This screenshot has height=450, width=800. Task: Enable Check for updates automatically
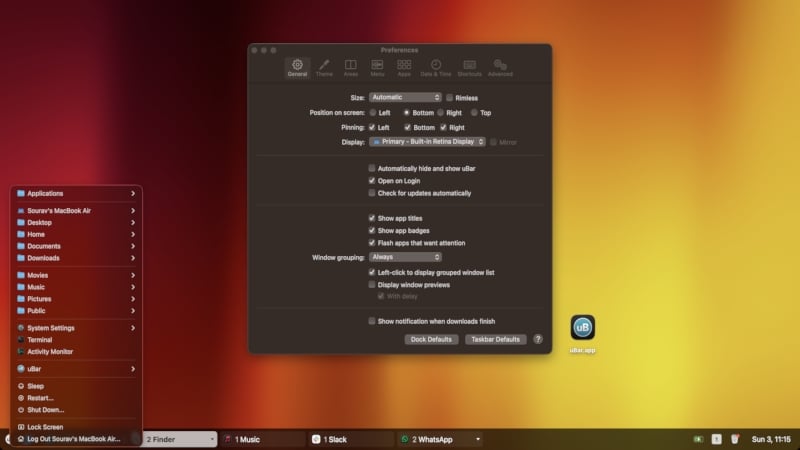pyautogui.click(x=372, y=193)
